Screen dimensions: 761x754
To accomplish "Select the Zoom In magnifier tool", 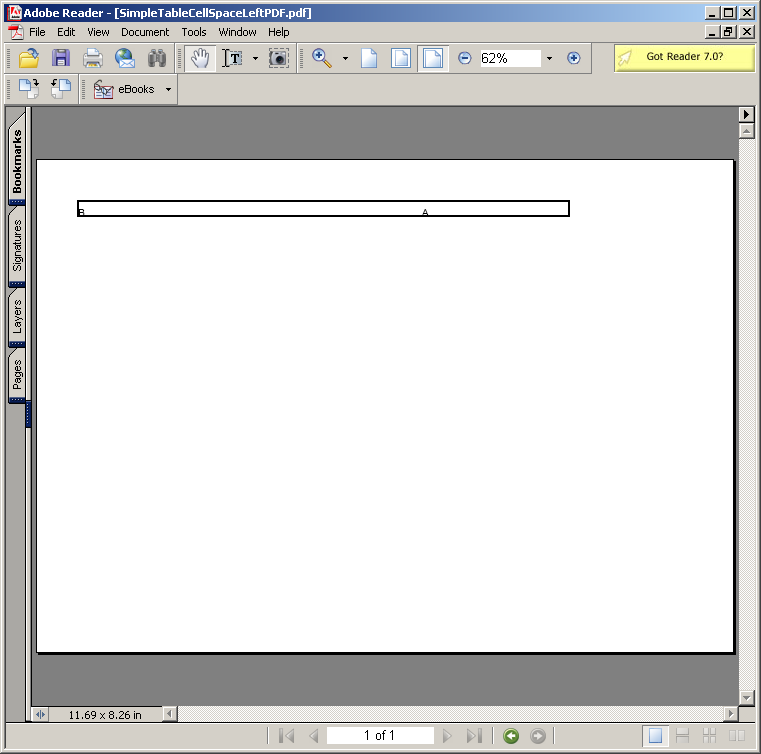I will tap(321, 58).
